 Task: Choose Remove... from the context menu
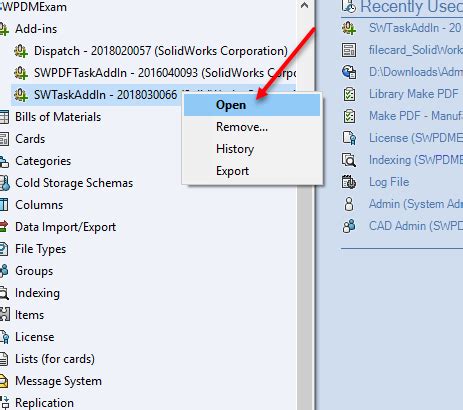(252, 127)
